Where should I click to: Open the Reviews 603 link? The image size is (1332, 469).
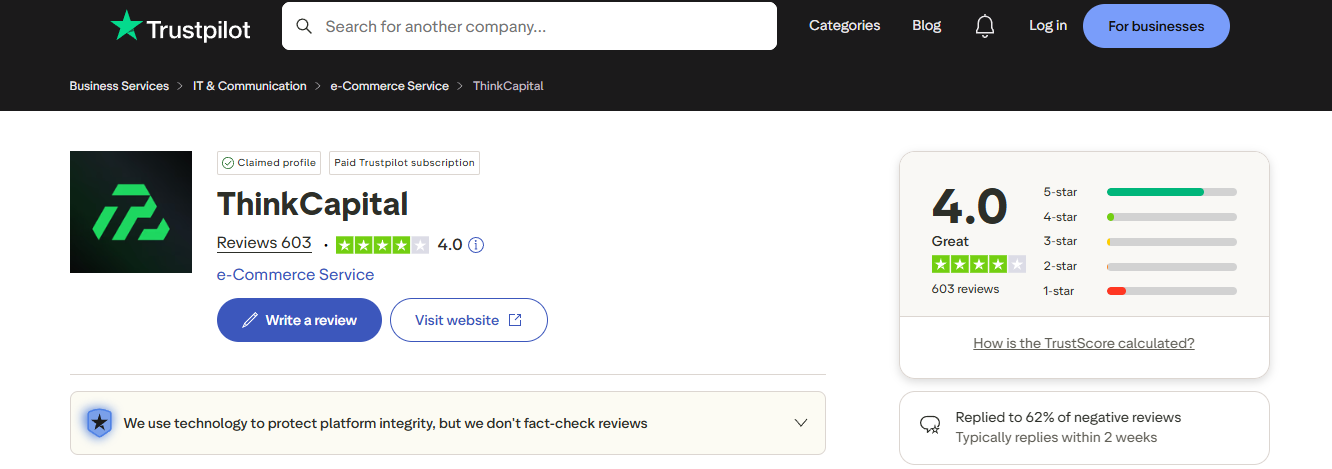(264, 243)
